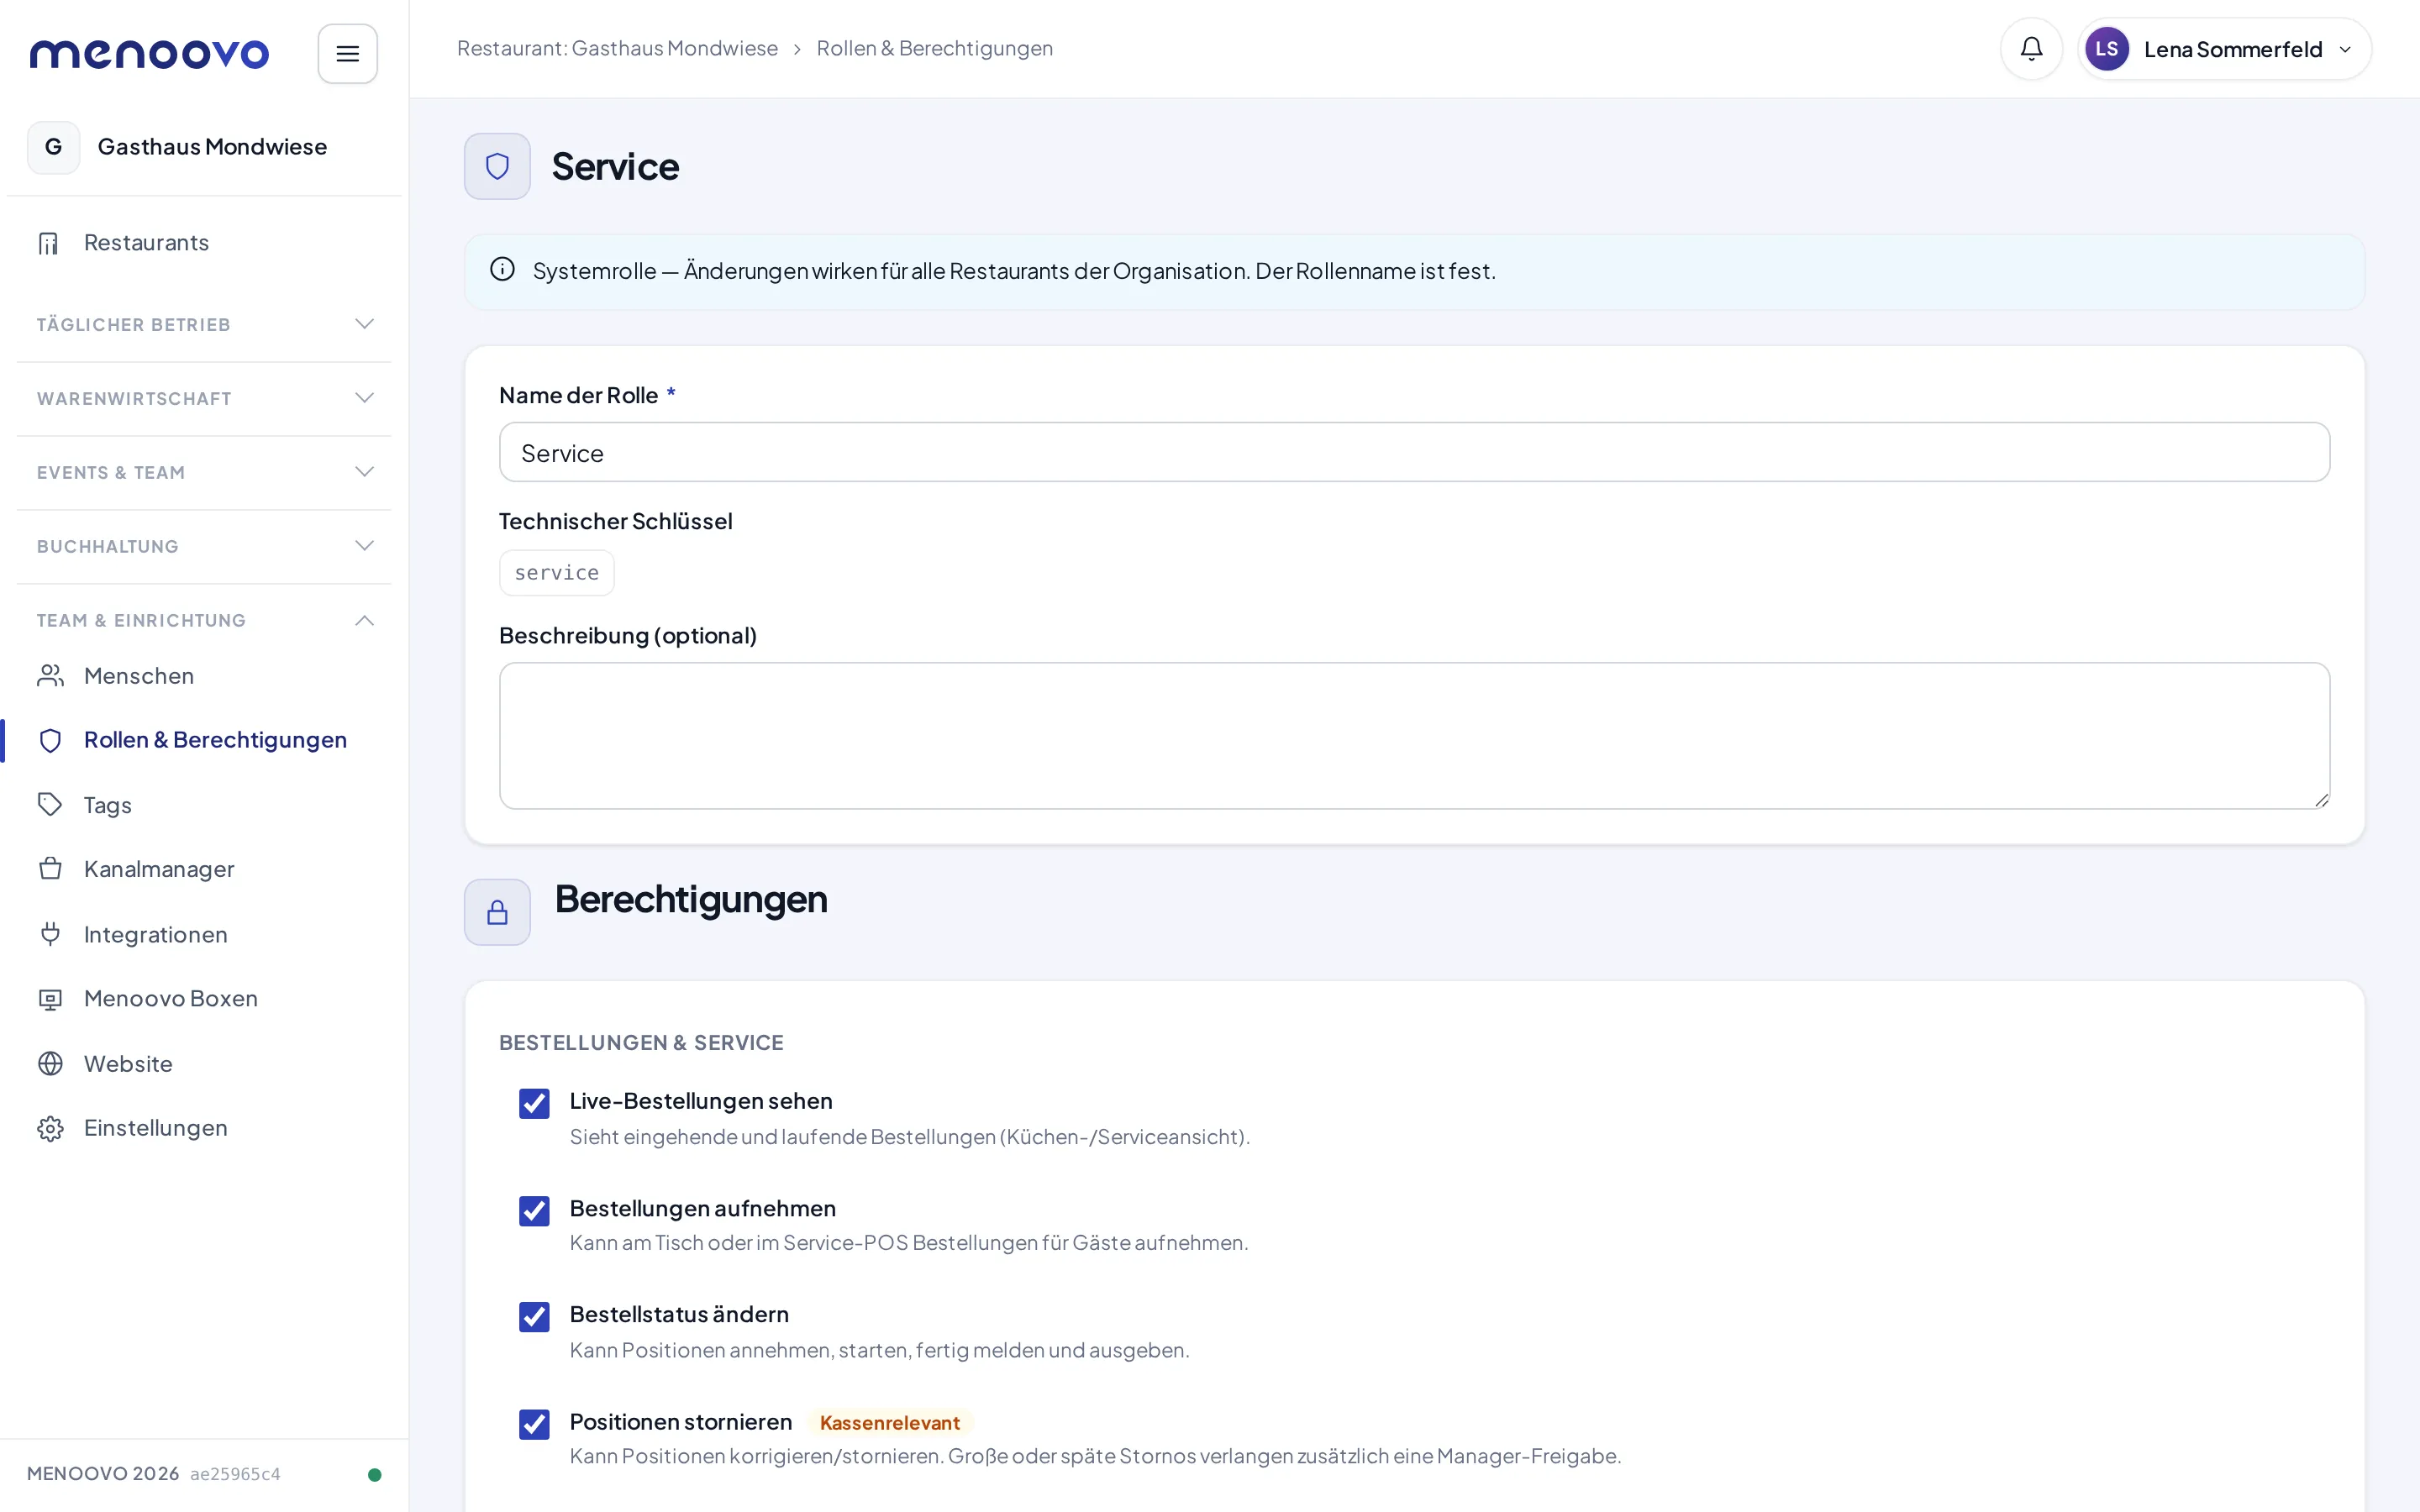Expand the Täglicher Betrieb section

click(204, 325)
